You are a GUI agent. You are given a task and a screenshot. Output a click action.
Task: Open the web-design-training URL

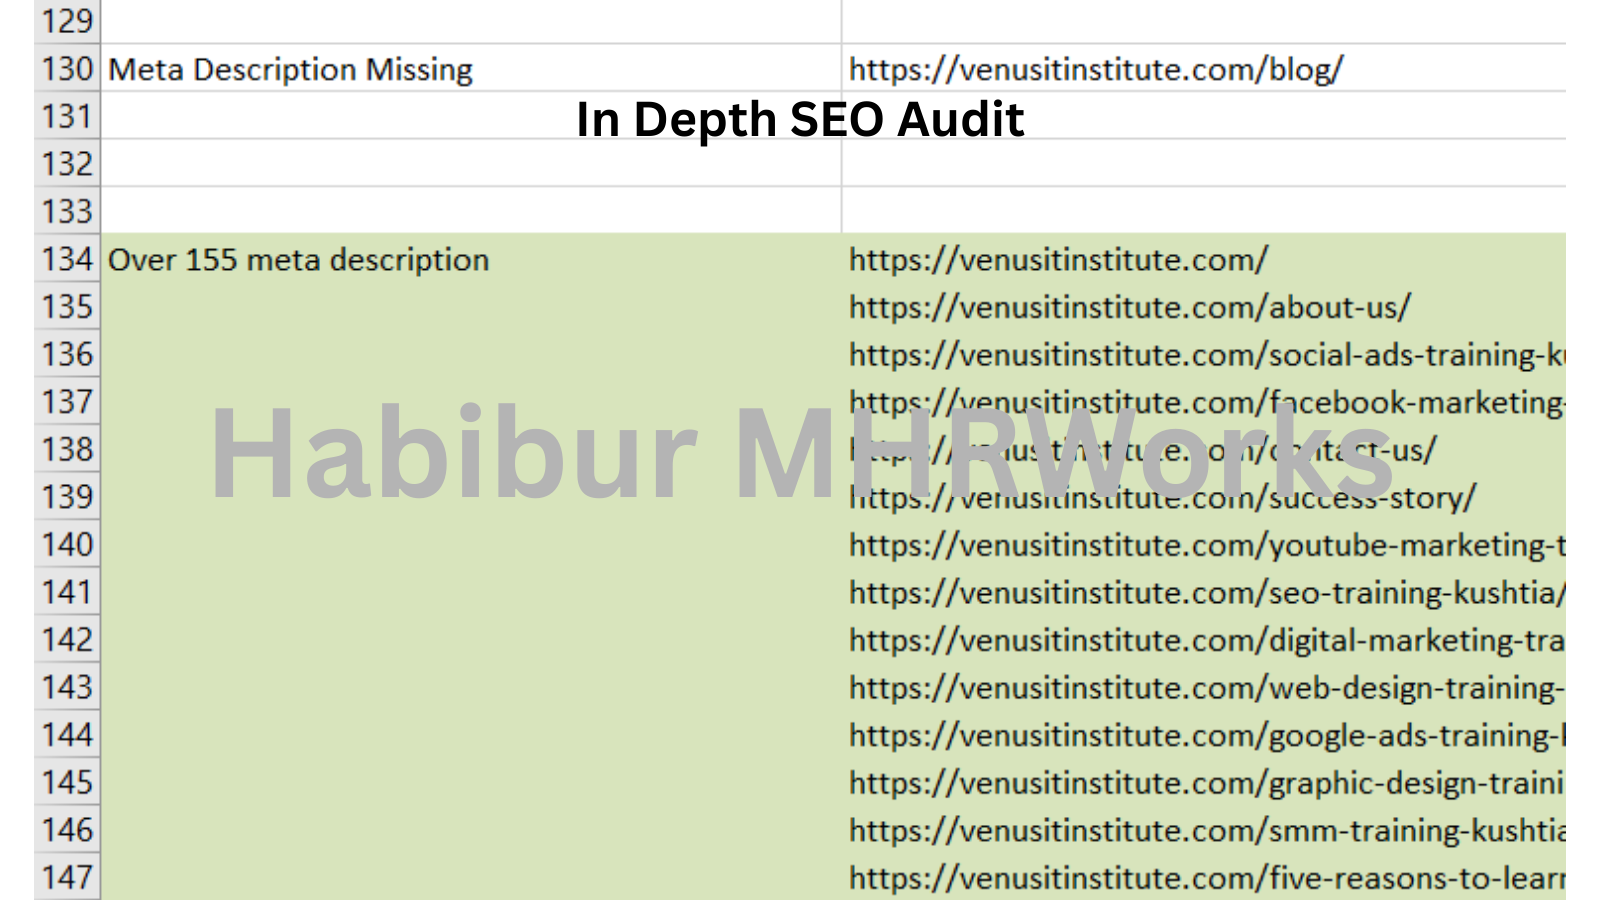point(1206,688)
